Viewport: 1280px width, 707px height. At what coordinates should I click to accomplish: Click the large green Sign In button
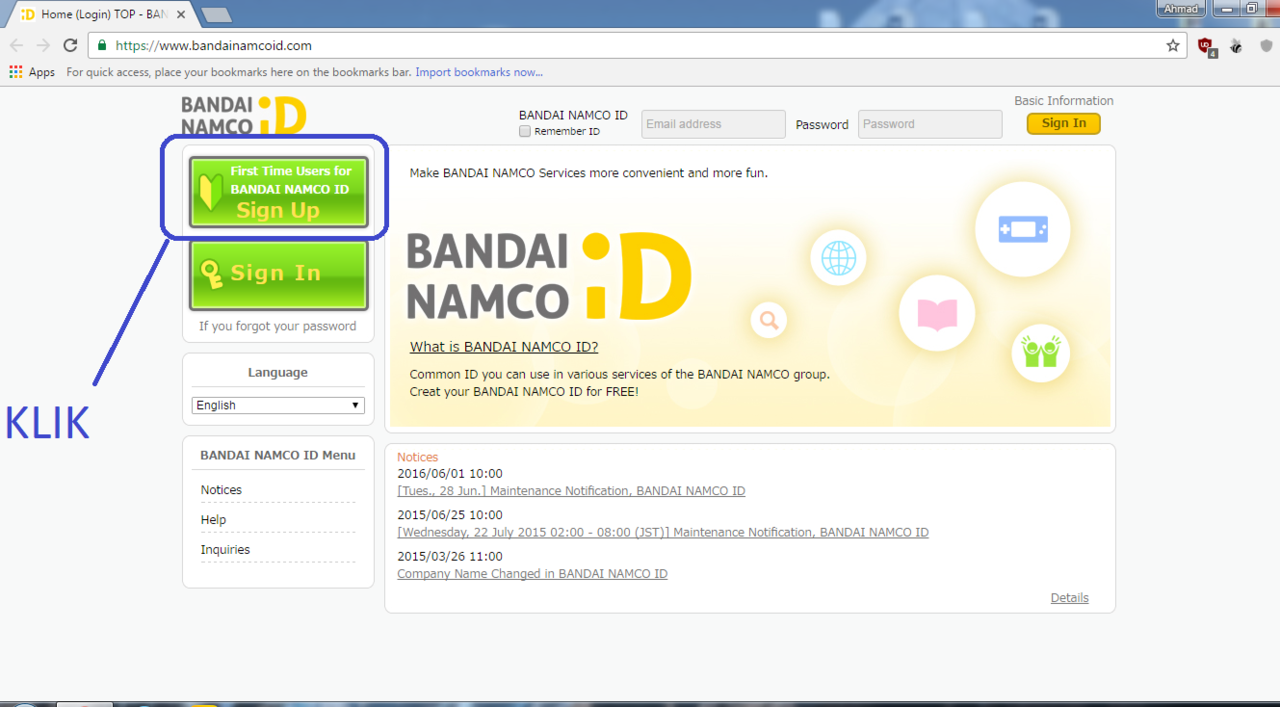point(279,275)
